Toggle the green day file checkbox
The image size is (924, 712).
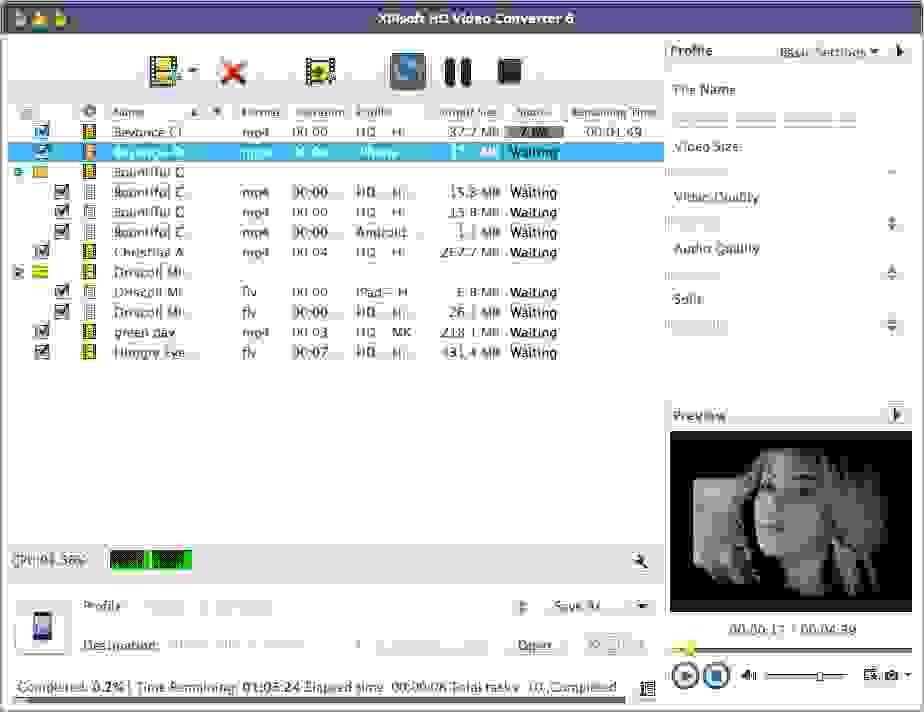pyautogui.click(x=41, y=332)
